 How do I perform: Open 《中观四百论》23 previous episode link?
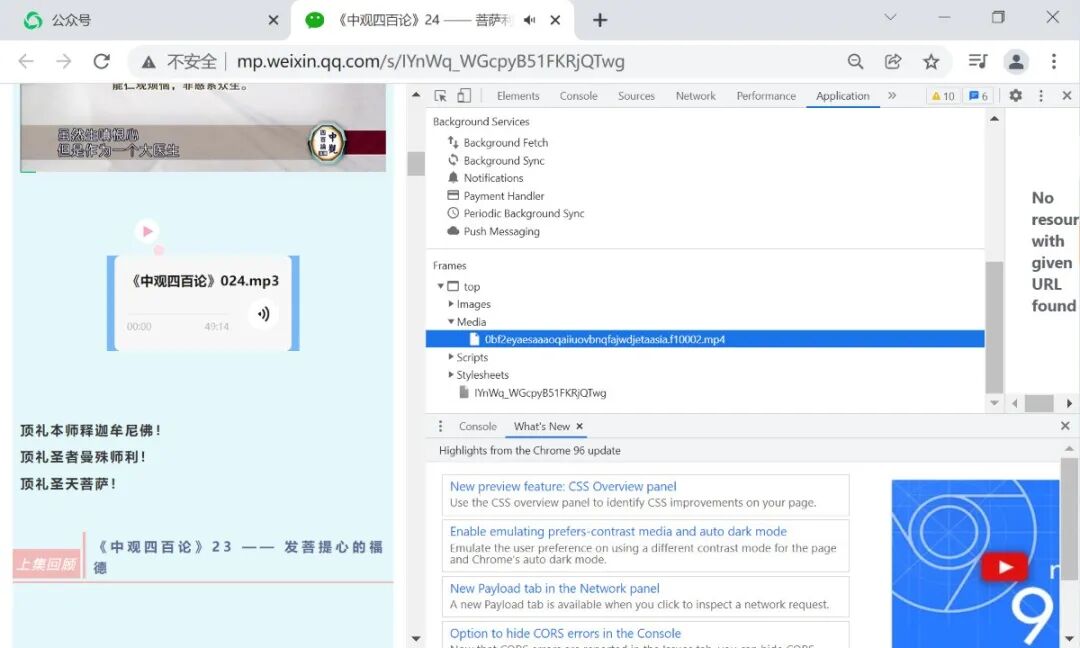pyautogui.click(x=238, y=556)
